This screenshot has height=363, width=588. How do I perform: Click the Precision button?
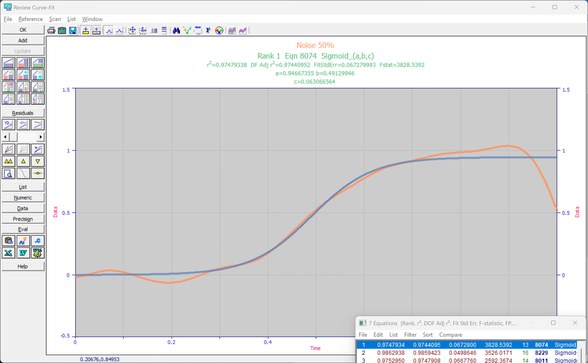point(23,219)
